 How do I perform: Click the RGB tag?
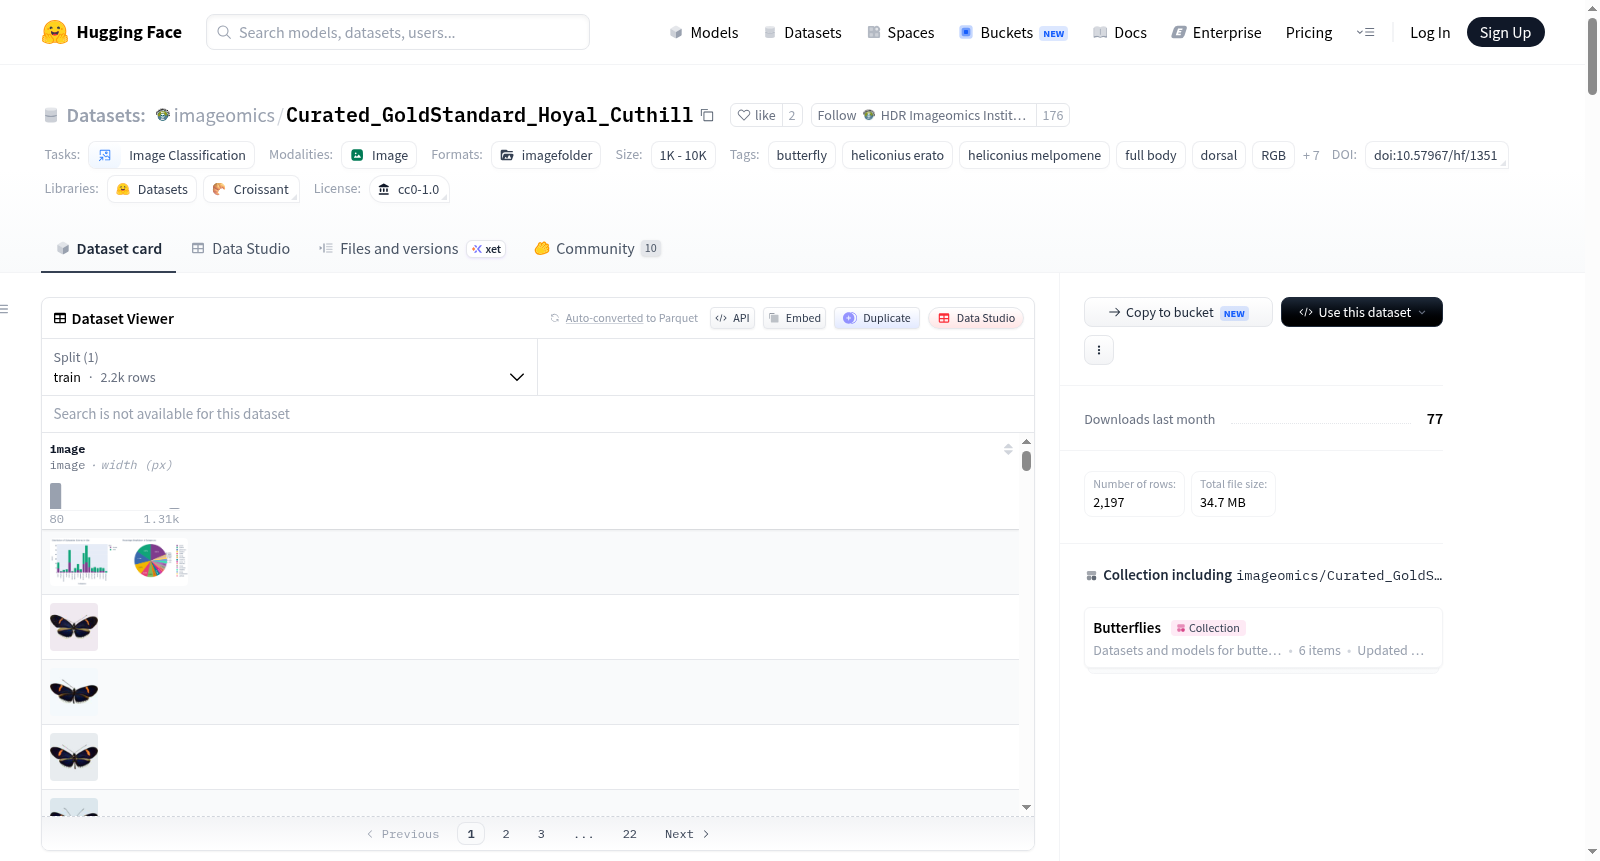click(1273, 155)
